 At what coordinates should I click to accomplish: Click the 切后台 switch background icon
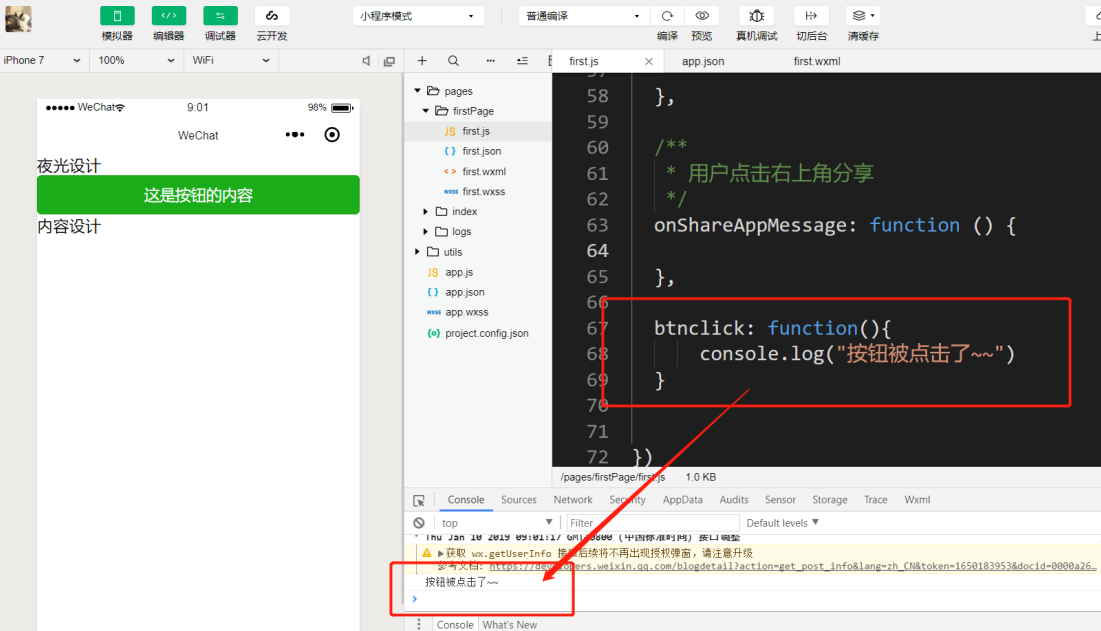tap(811, 15)
